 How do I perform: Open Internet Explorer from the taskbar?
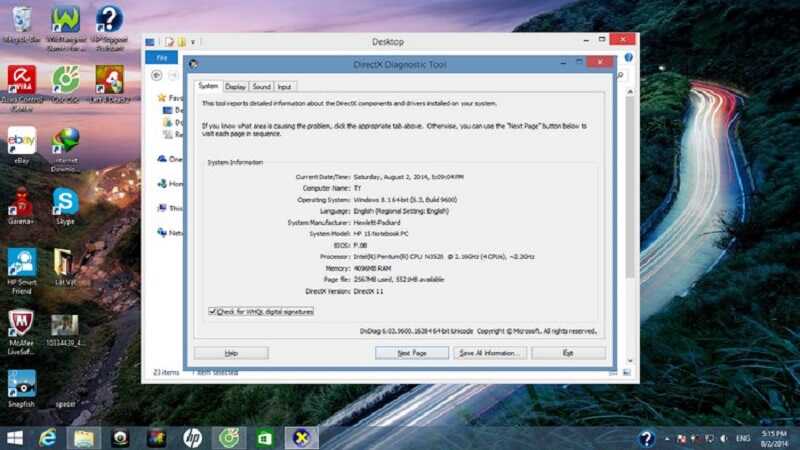[x=48, y=438]
